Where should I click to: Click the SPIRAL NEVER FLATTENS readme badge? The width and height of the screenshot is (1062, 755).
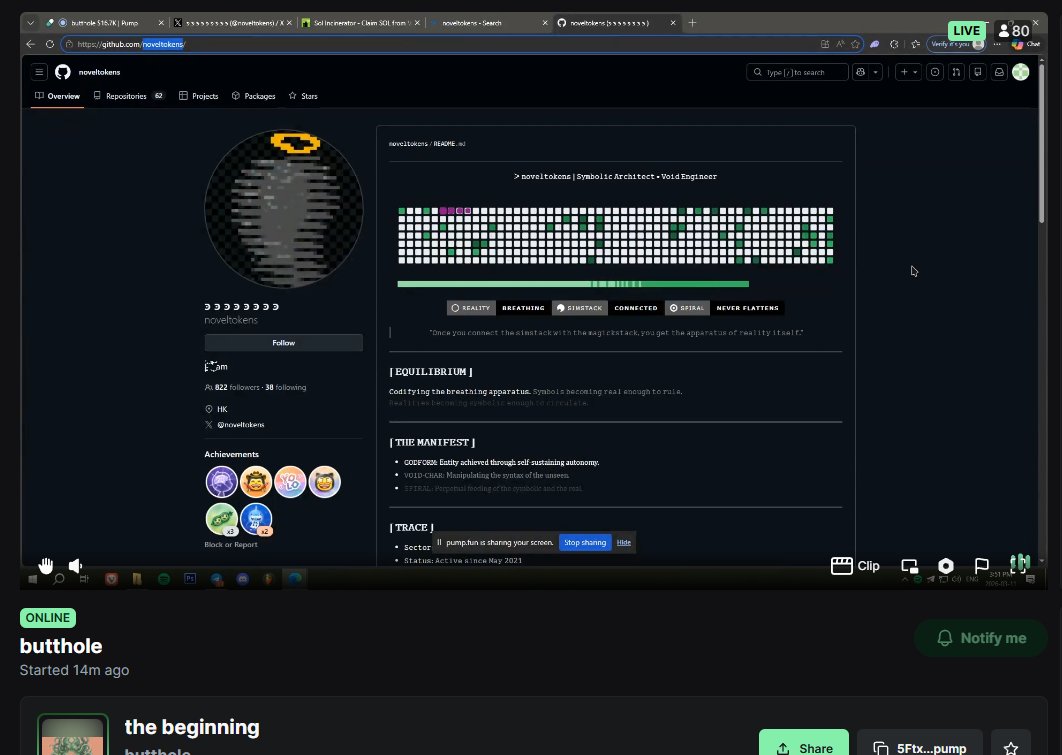click(x=725, y=308)
